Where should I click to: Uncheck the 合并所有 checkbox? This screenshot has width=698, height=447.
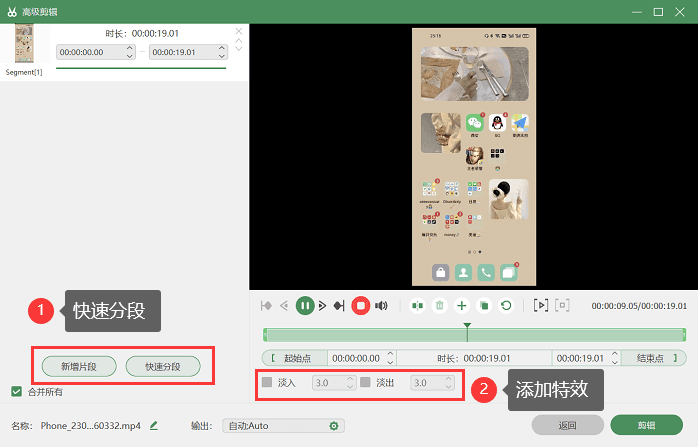pos(16,391)
